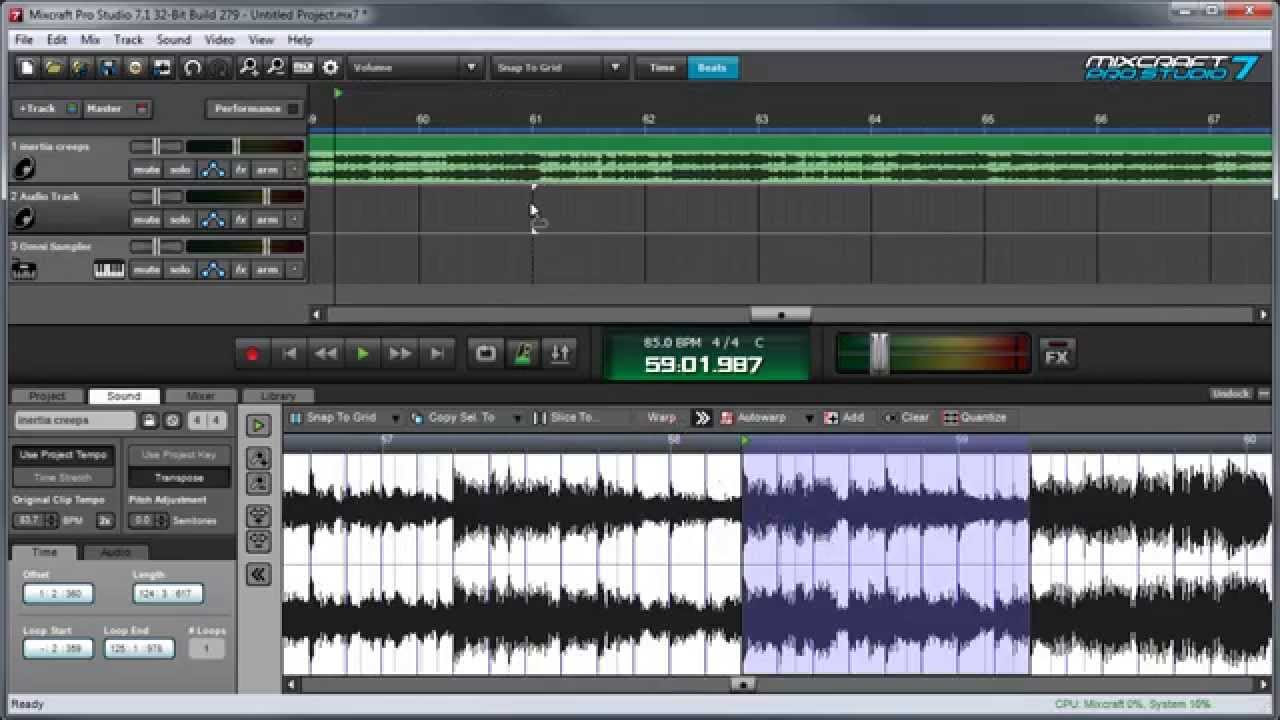Click the loop playback mode icon

tap(485, 354)
